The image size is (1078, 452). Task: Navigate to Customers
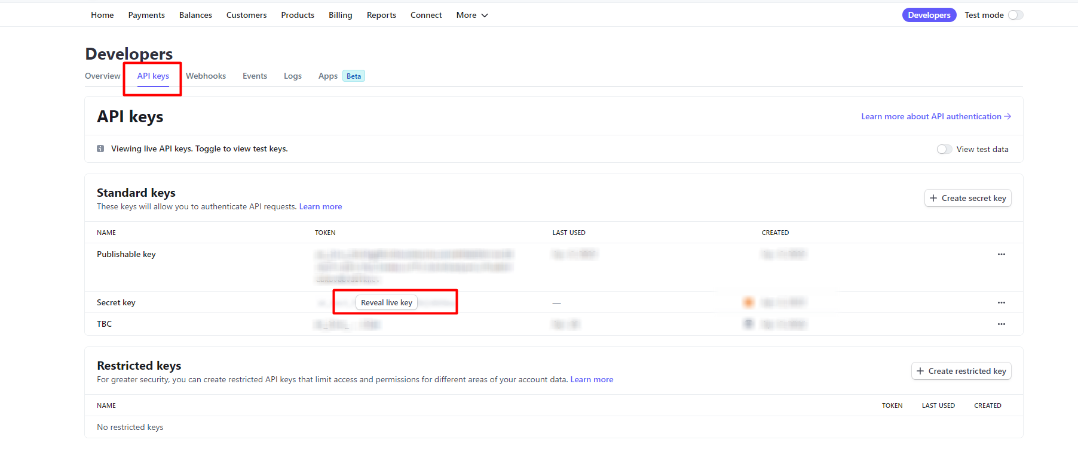pyautogui.click(x=246, y=15)
